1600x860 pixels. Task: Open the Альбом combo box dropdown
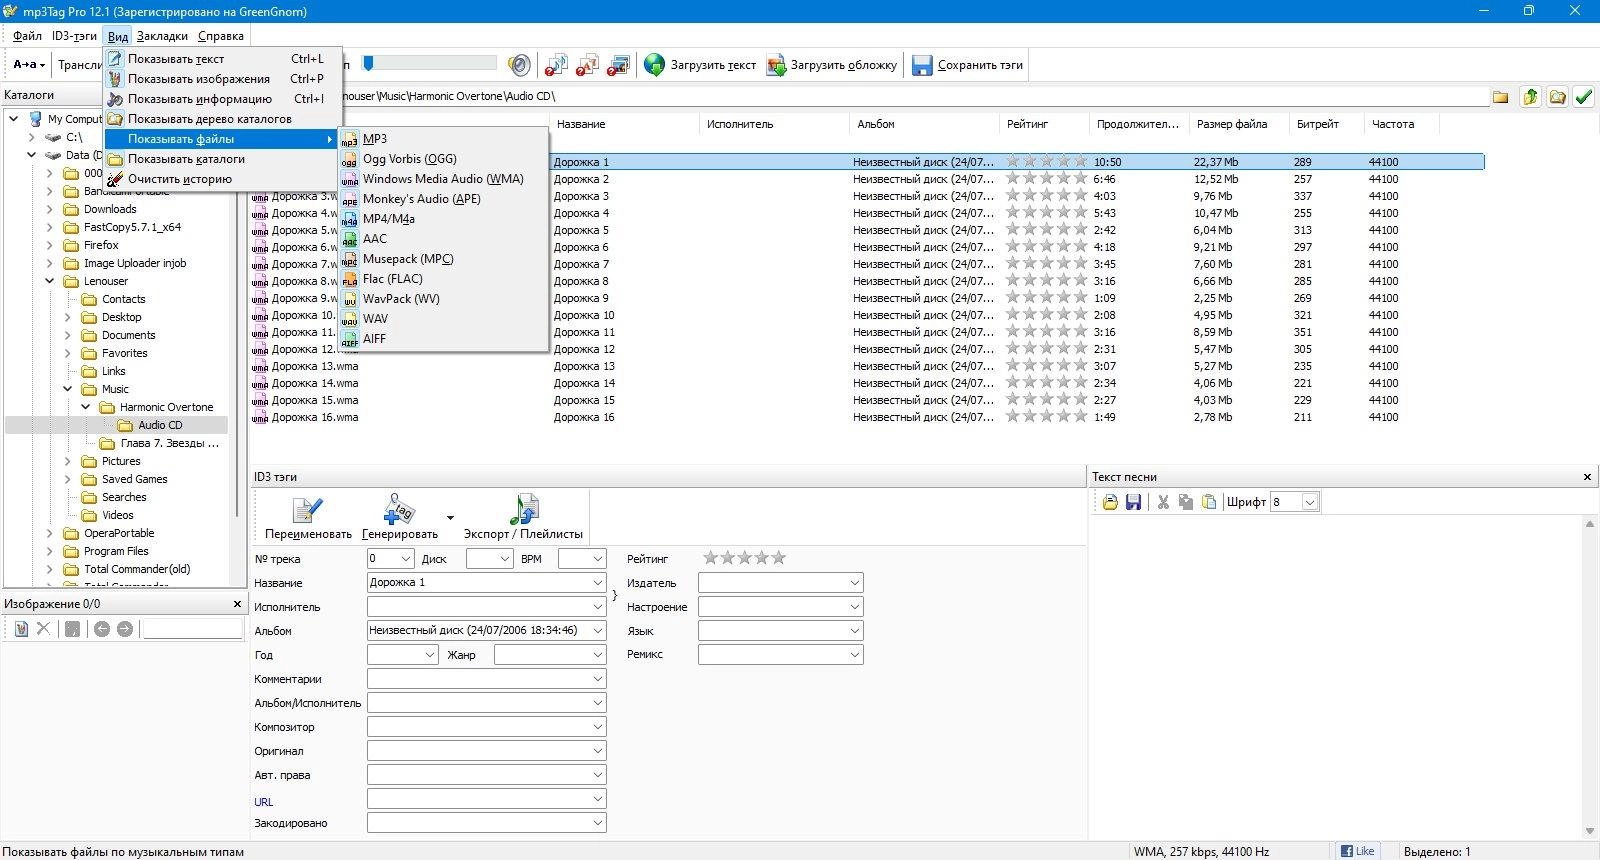pos(597,631)
